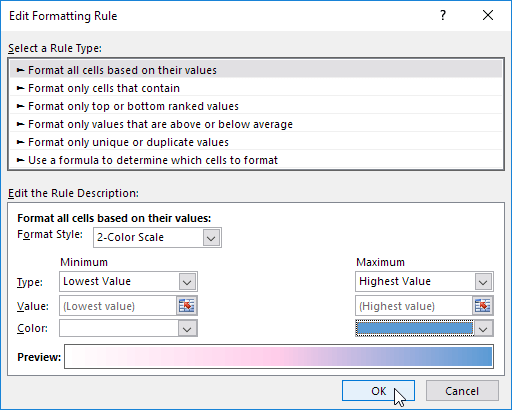Click the Minimum Lowest value input field
512x410 pixels.
pyautogui.click(x=118, y=306)
